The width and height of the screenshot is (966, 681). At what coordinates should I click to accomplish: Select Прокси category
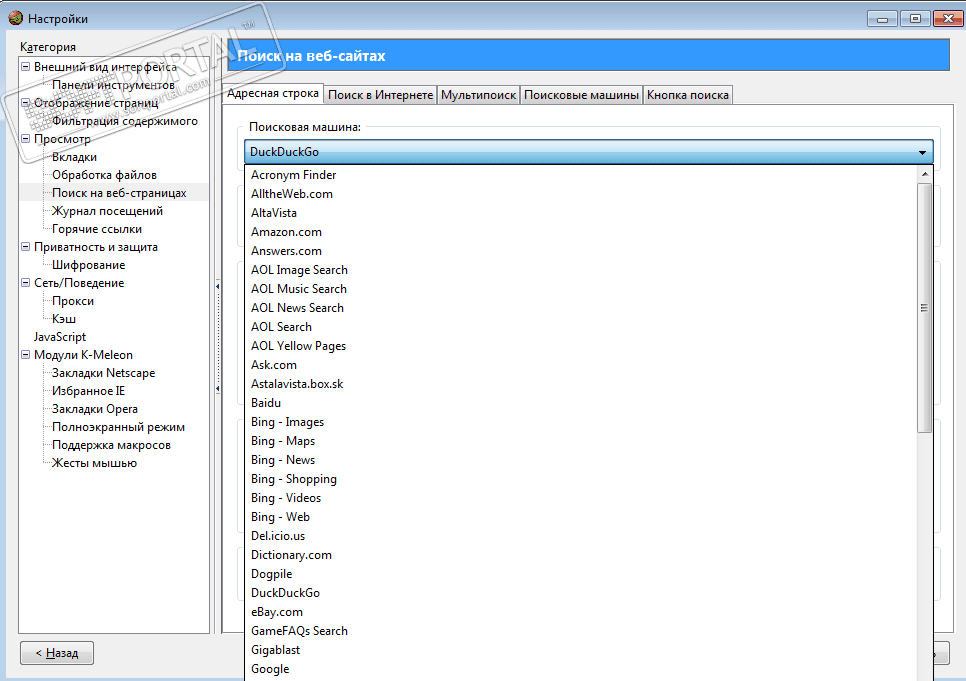pos(73,301)
